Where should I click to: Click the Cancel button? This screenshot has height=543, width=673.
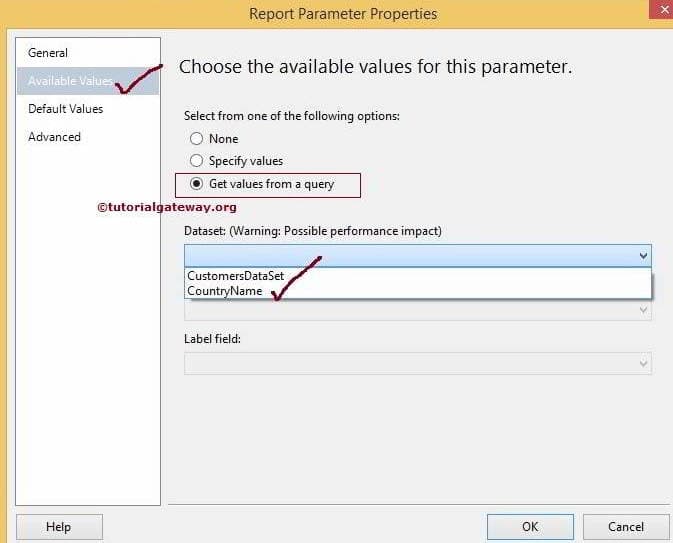(626, 527)
